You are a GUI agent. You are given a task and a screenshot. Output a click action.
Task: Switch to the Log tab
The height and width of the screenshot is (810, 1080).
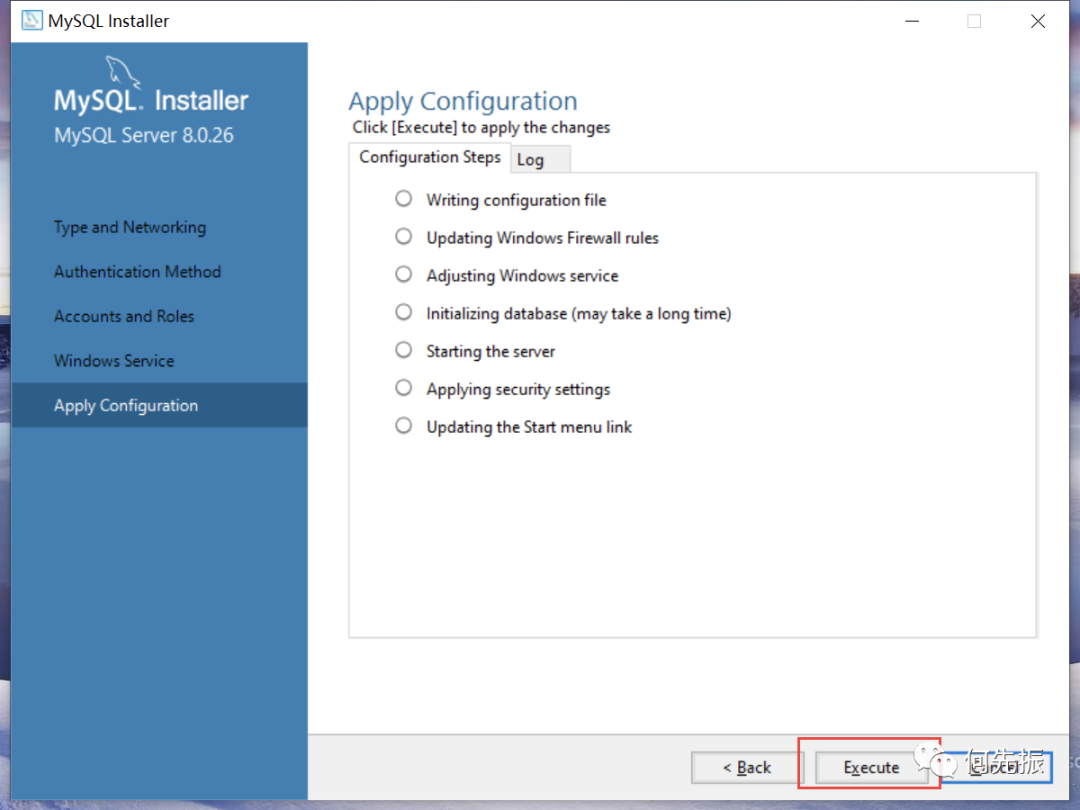pyautogui.click(x=539, y=159)
